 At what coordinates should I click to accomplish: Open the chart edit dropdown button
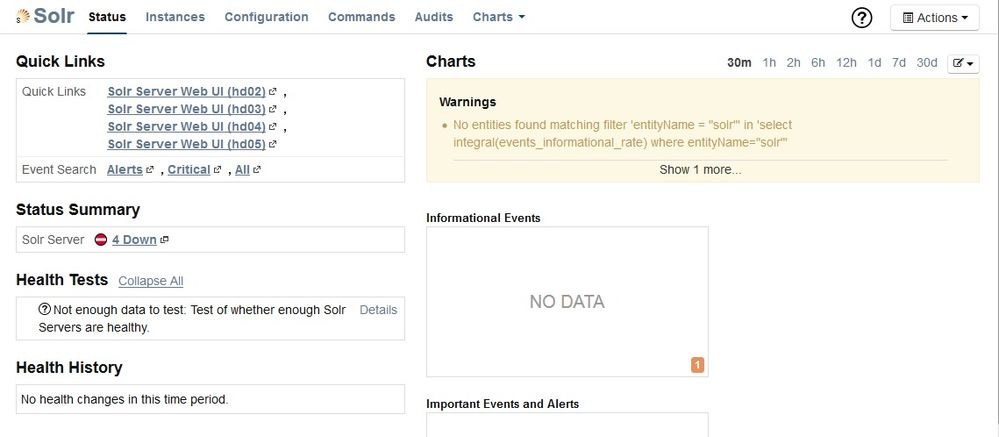(x=963, y=63)
